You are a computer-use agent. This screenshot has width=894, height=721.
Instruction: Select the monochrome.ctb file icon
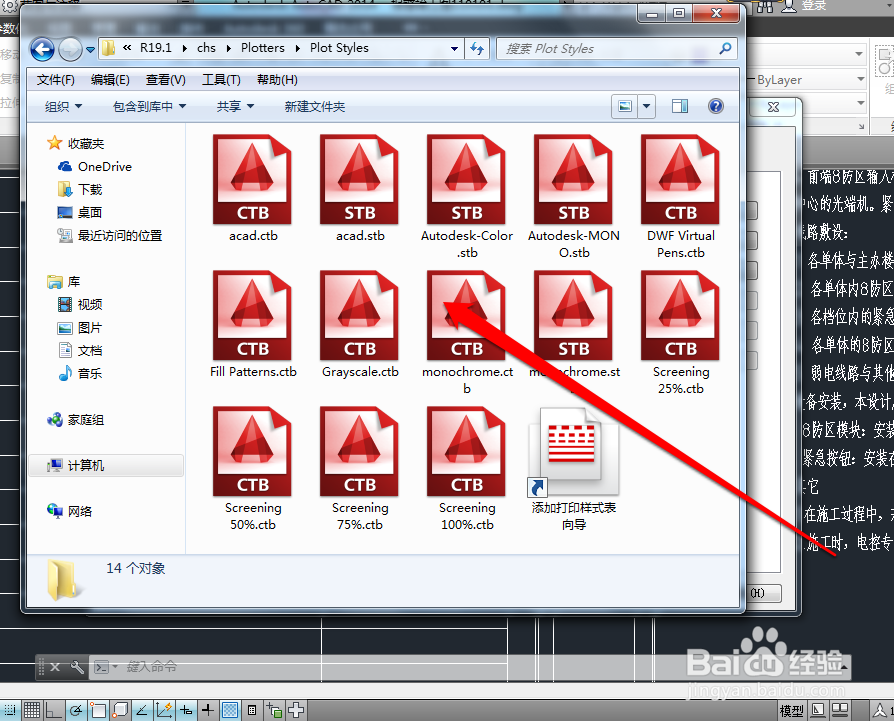pyautogui.click(x=466, y=315)
